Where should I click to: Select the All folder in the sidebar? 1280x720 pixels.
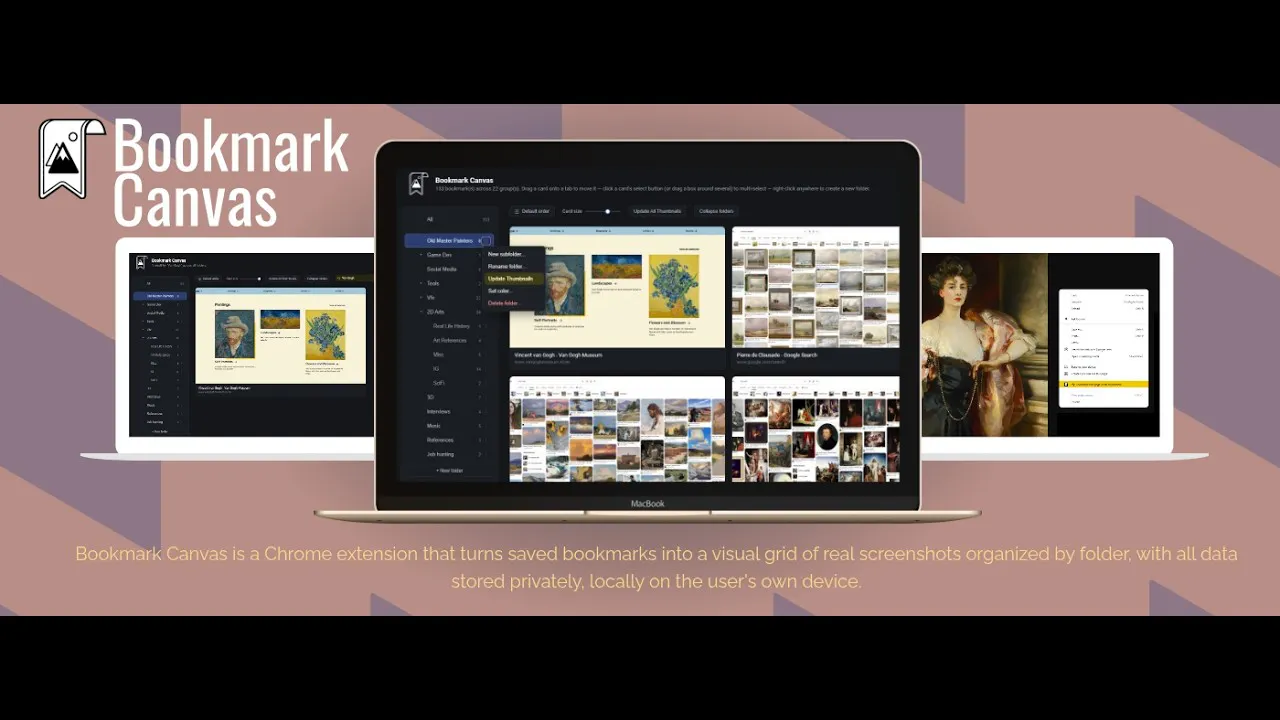[x=449, y=219]
